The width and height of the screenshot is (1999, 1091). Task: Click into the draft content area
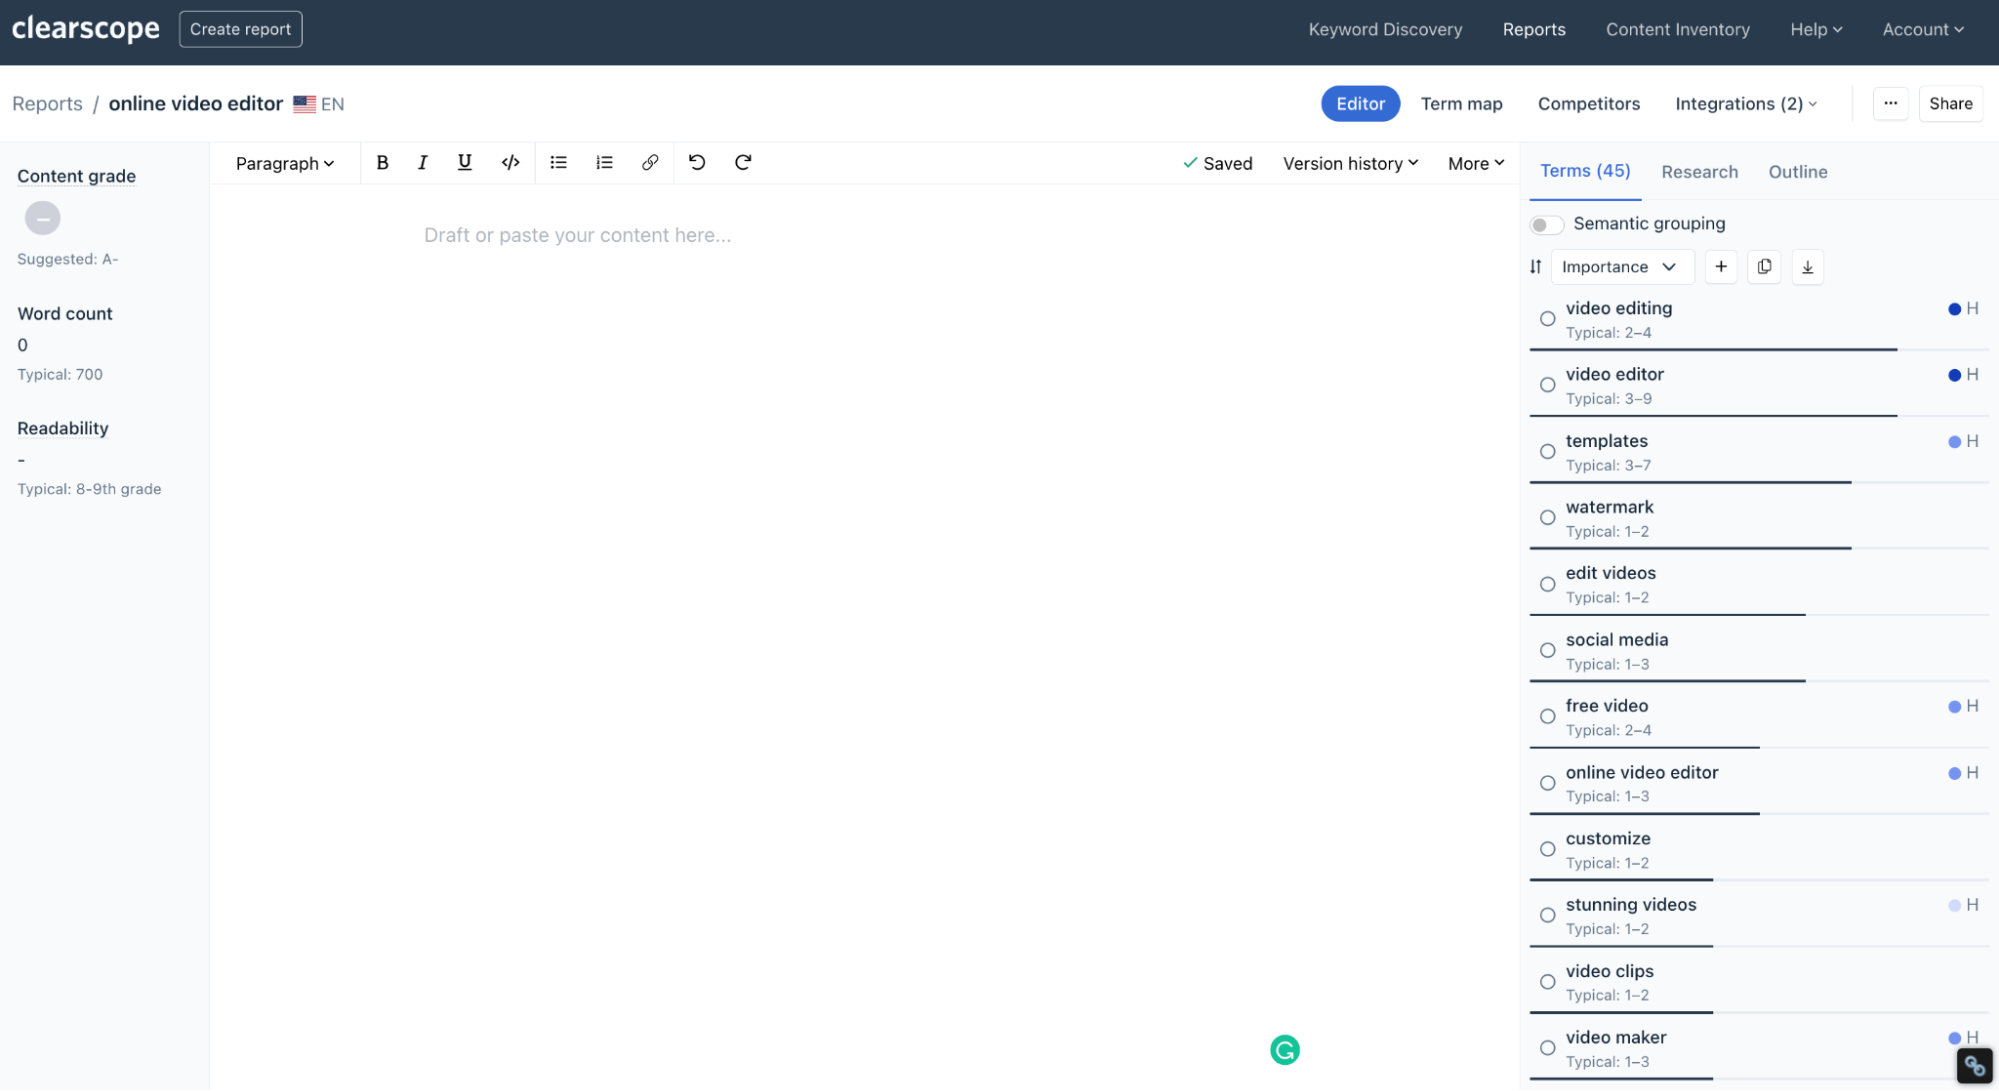tap(577, 235)
